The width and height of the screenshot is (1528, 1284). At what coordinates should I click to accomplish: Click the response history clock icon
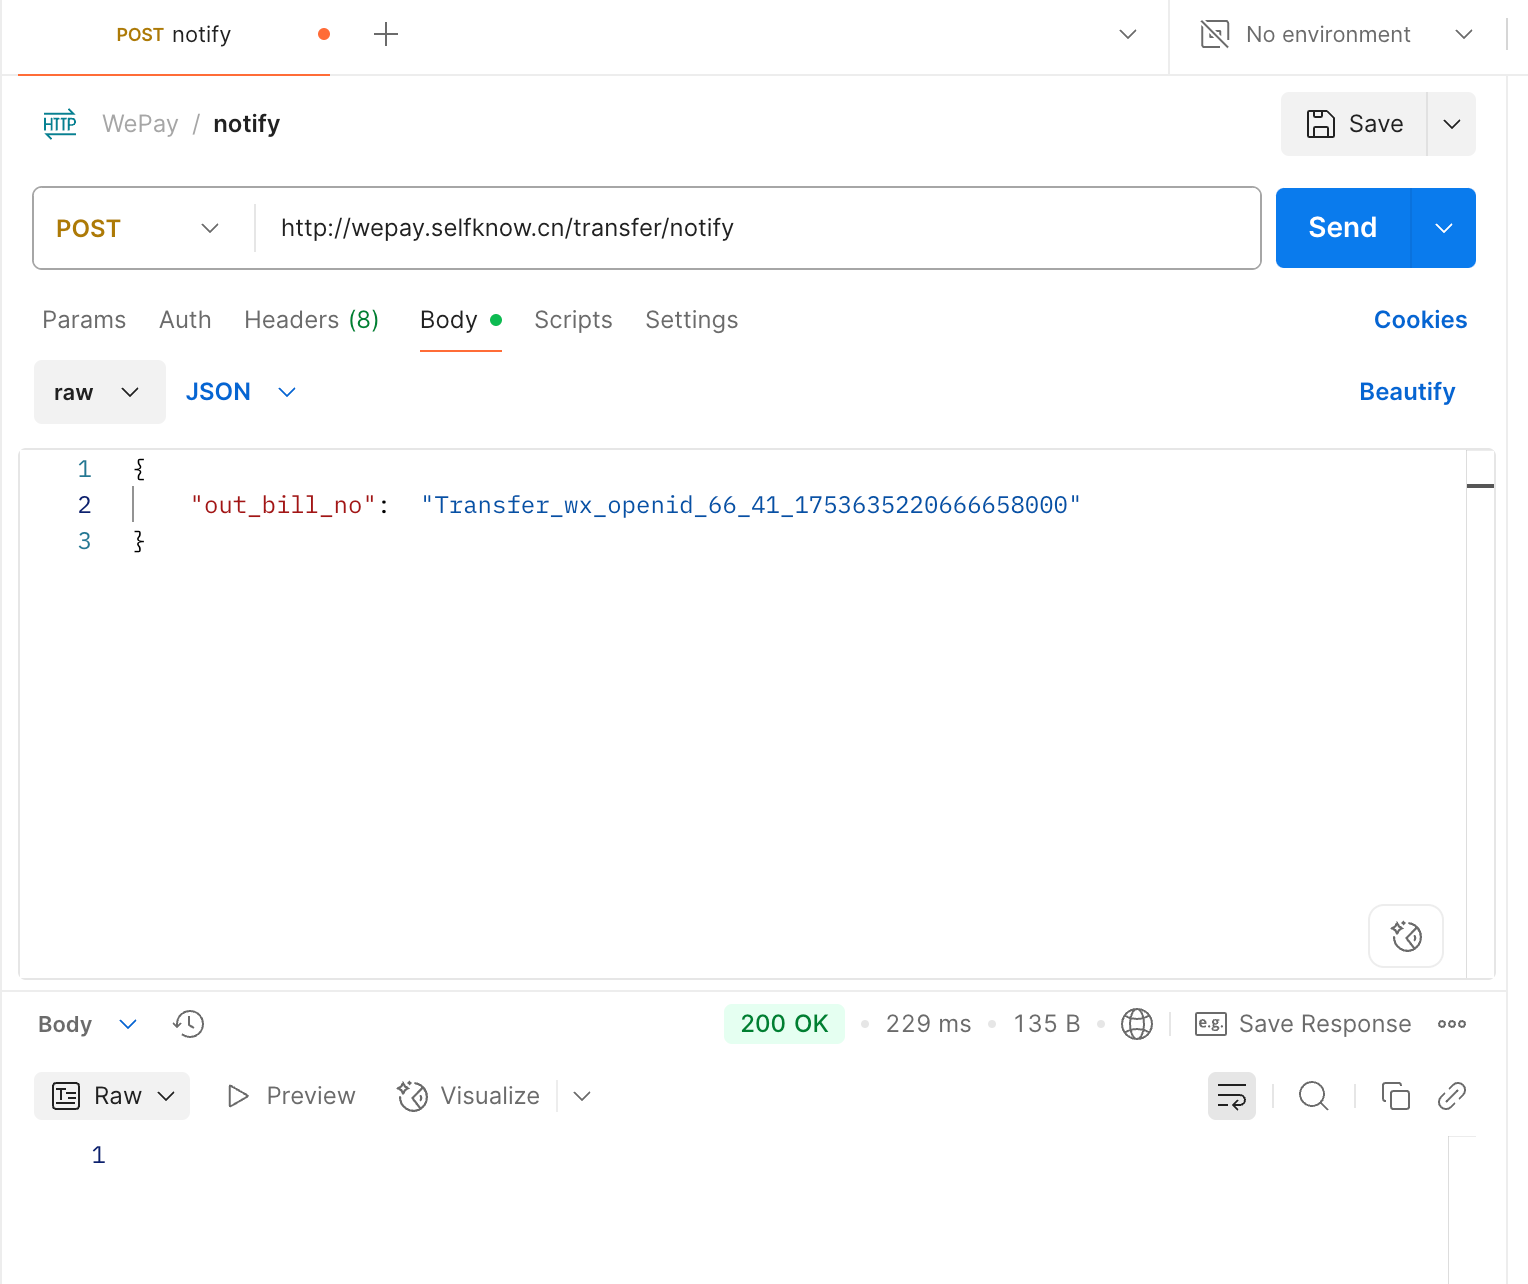tap(188, 1024)
